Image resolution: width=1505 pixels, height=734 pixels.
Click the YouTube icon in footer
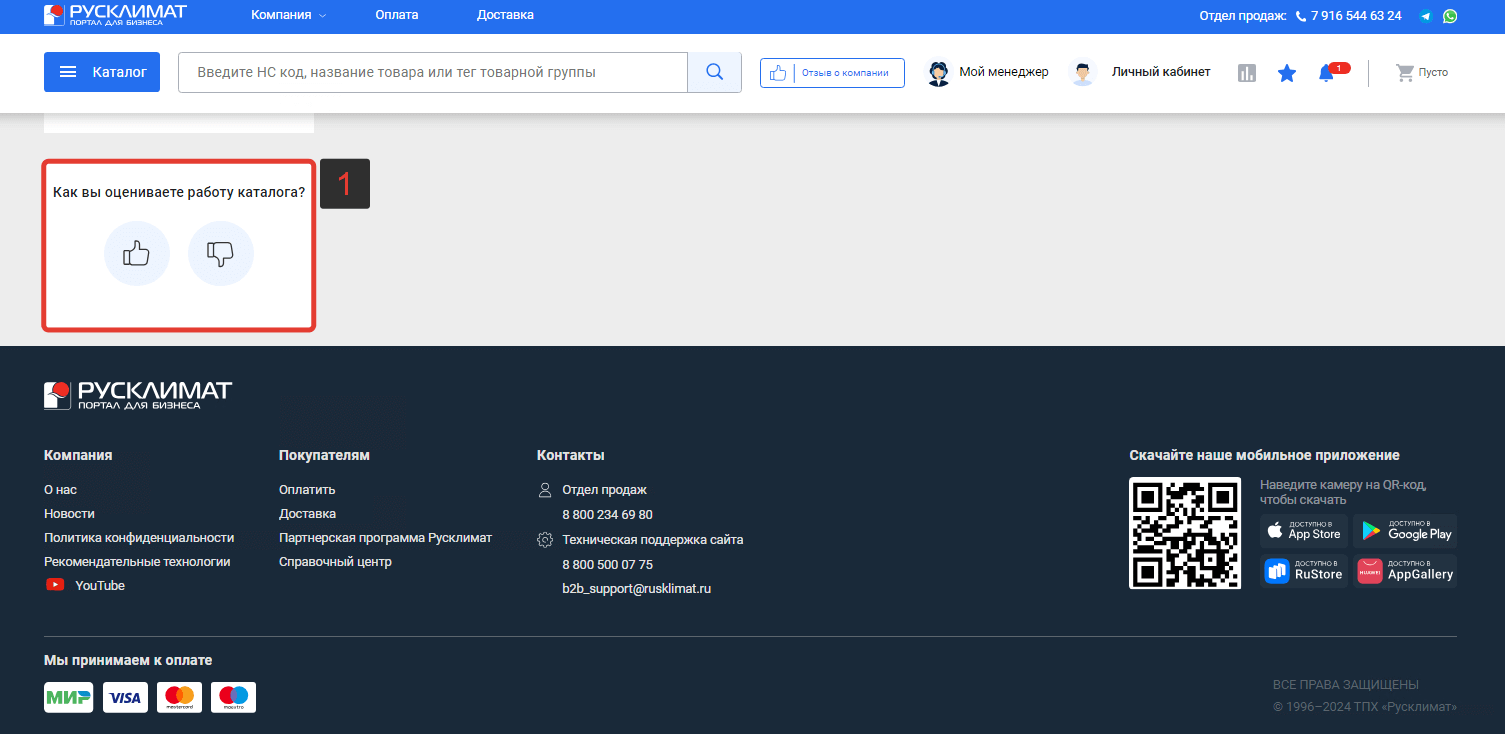coord(55,585)
